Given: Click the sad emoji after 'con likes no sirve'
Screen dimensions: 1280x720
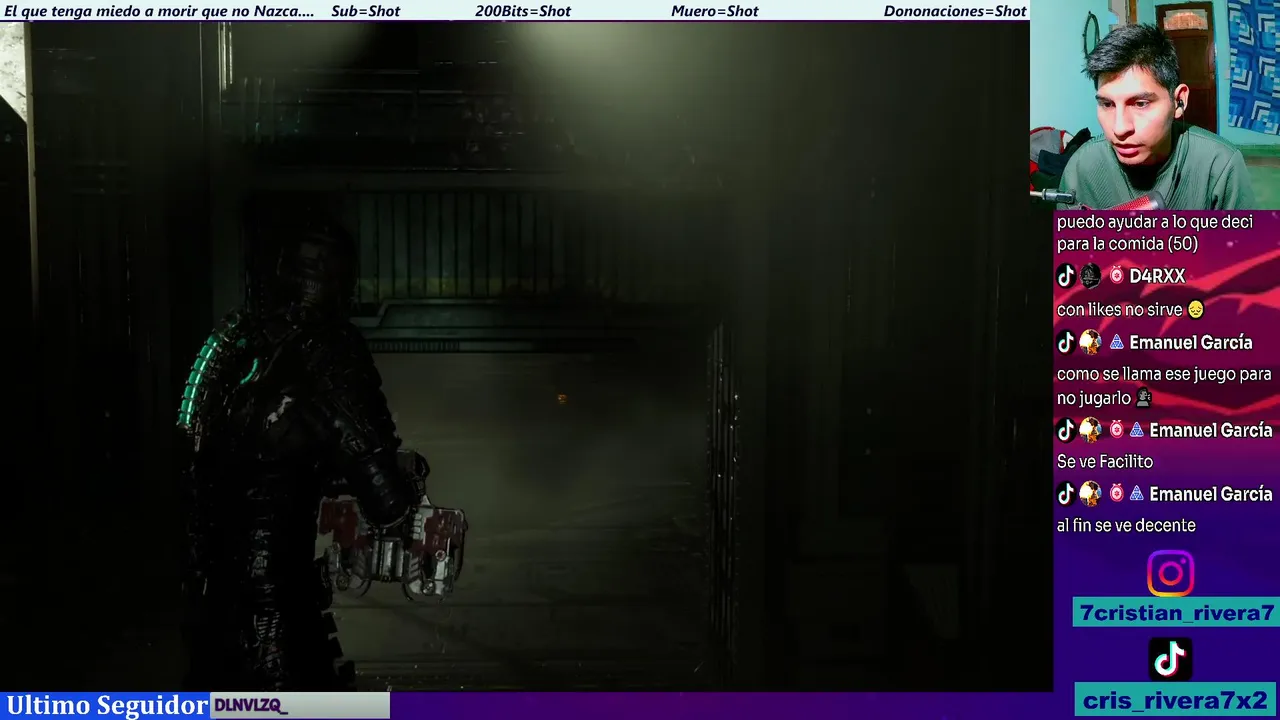Looking at the screenshot, I should coord(1195,310).
